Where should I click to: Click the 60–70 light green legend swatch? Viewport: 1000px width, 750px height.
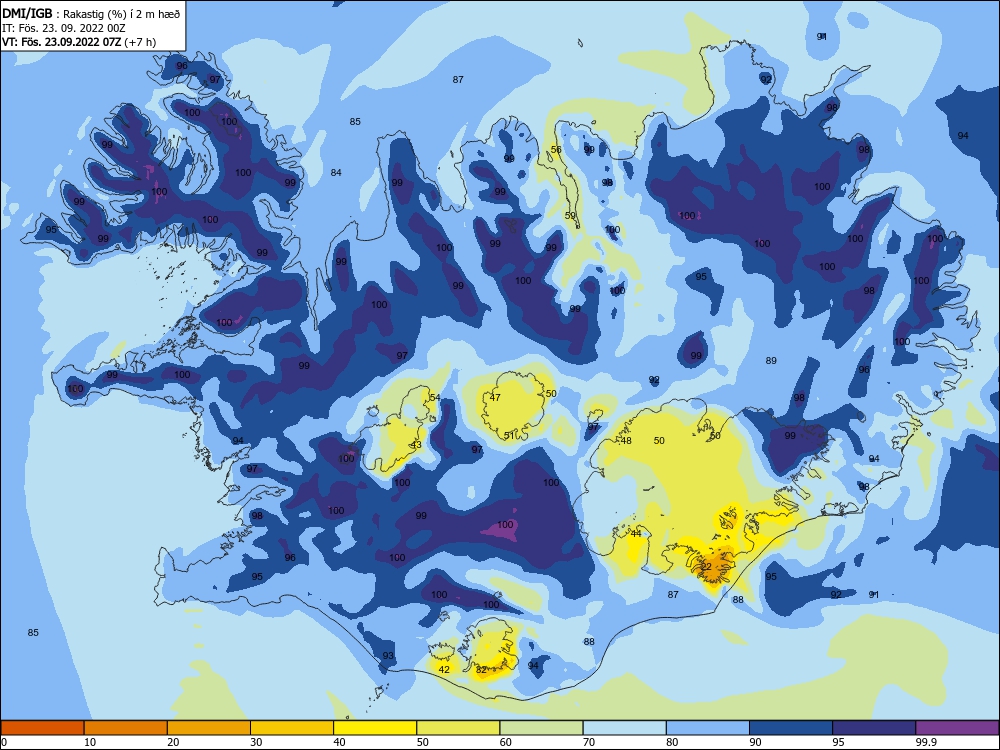541,728
